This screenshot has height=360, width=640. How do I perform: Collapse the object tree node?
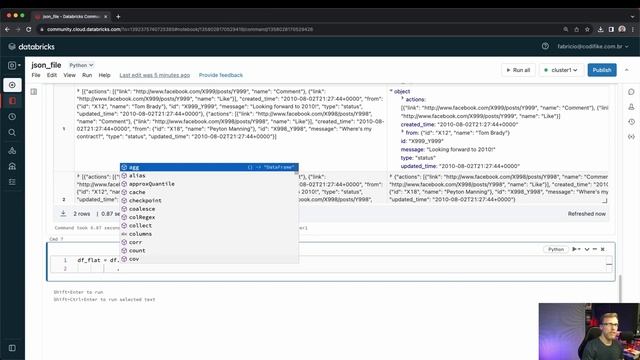(x=391, y=91)
